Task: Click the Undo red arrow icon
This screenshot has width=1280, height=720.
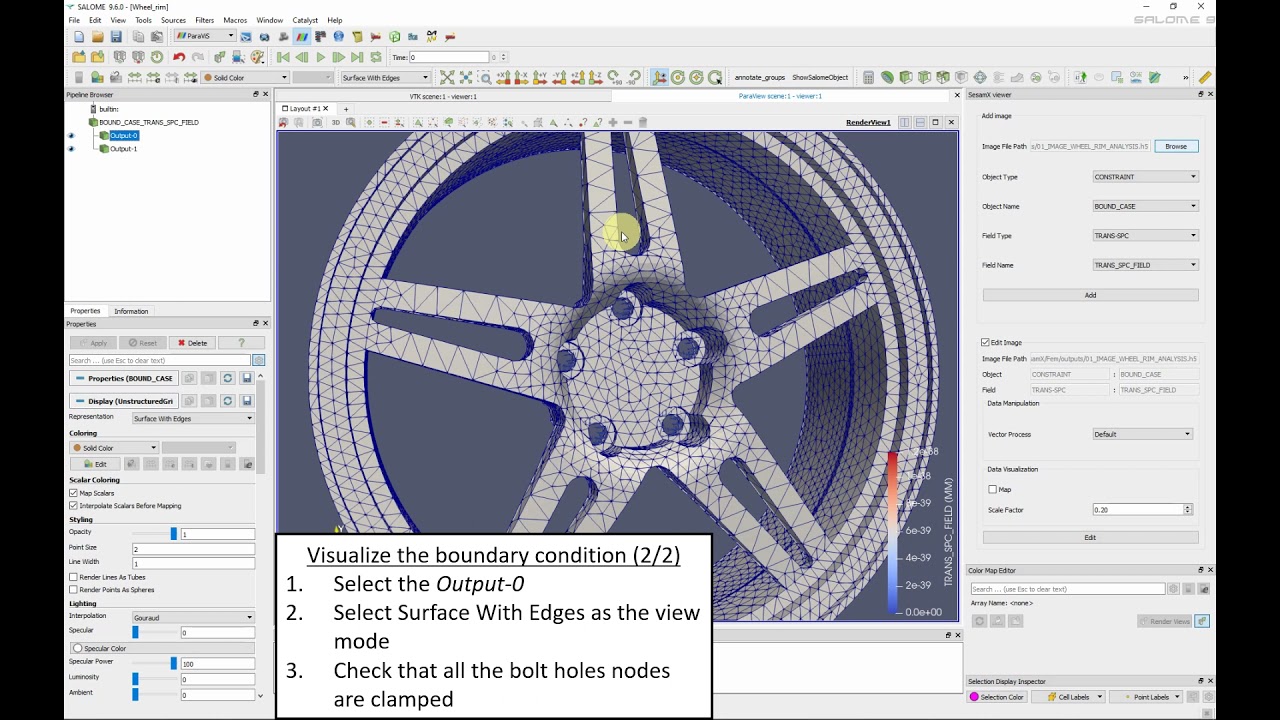Action: coord(179,57)
